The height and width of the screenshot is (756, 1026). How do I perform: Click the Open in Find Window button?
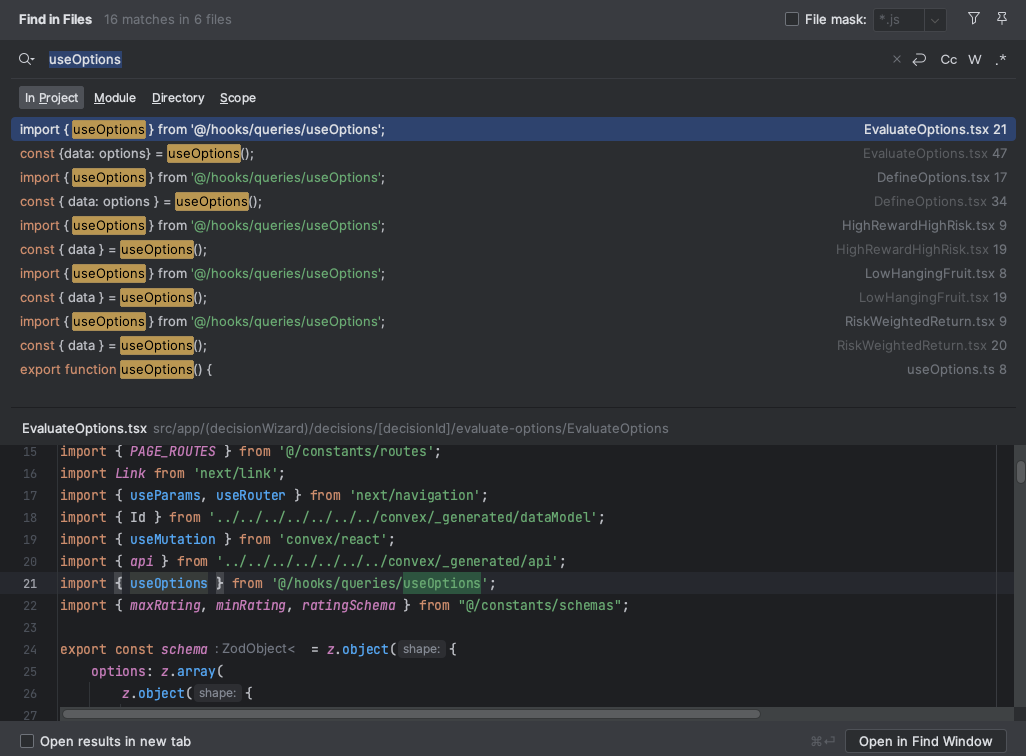coord(925,741)
